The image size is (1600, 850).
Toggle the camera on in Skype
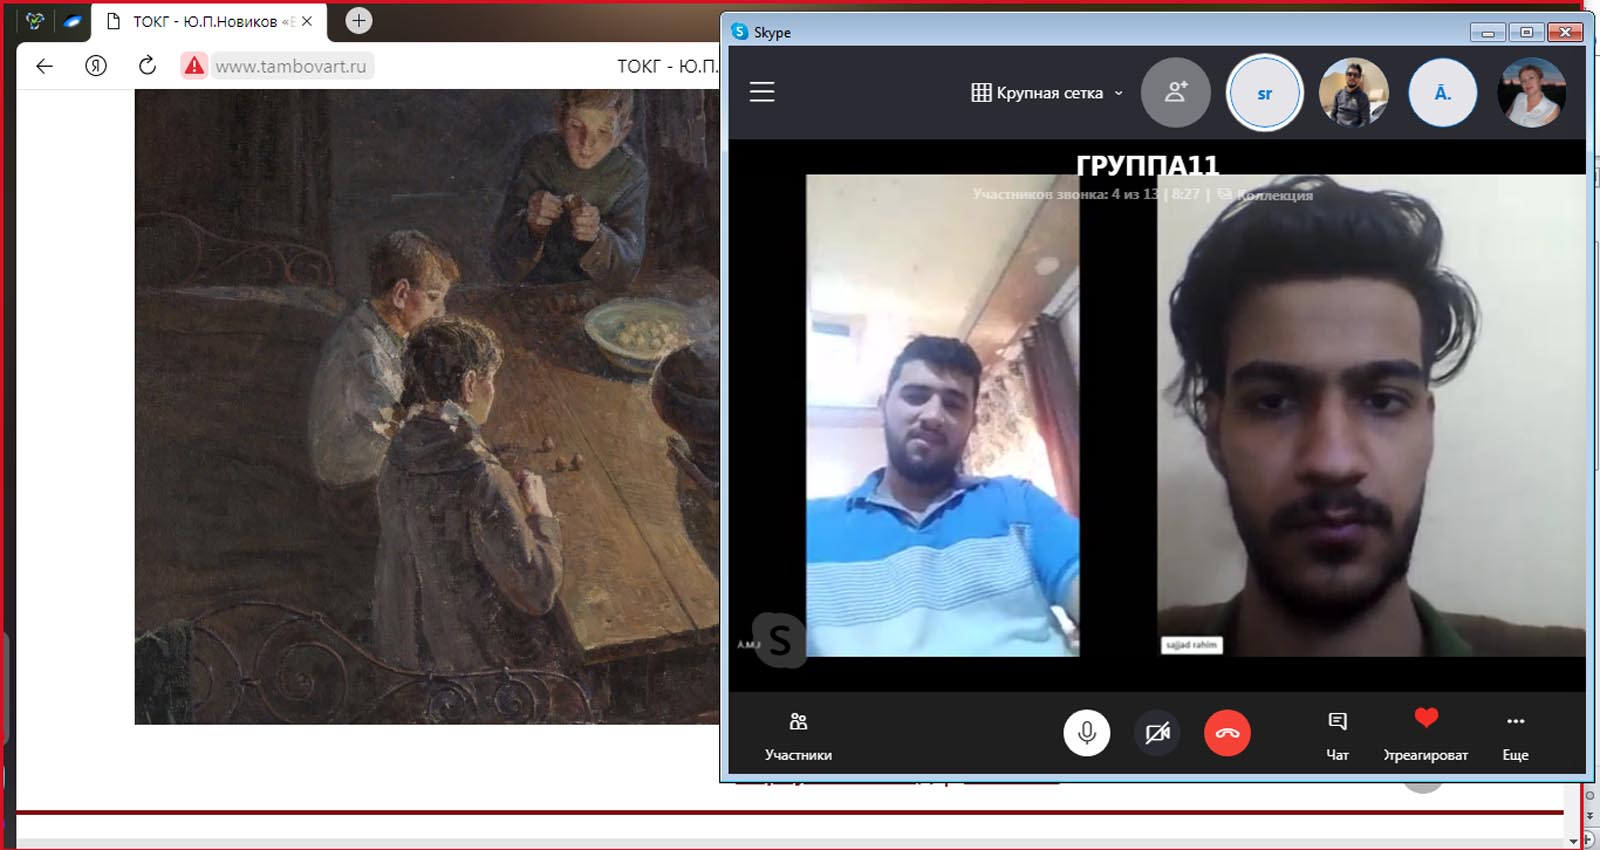coord(1157,733)
